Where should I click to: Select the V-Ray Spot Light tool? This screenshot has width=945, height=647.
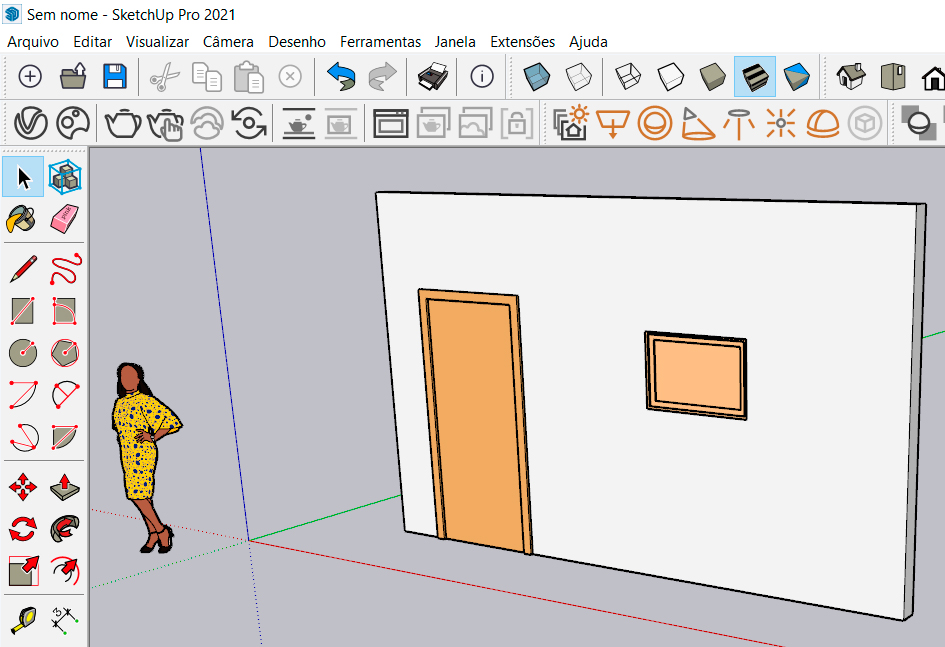click(697, 123)
